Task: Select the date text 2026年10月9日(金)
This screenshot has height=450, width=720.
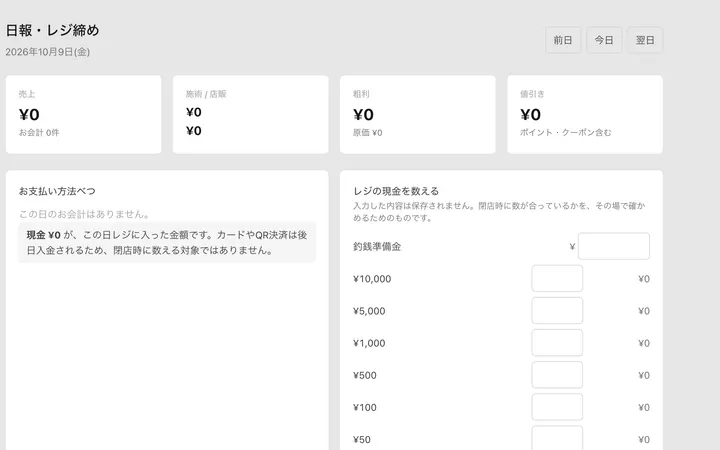Action: [x=48, y=52]
